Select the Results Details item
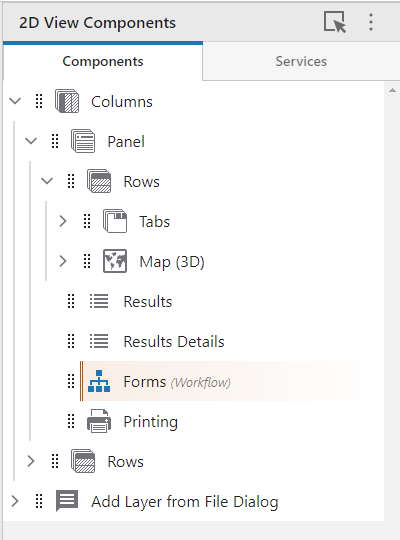 pos(174,341)
